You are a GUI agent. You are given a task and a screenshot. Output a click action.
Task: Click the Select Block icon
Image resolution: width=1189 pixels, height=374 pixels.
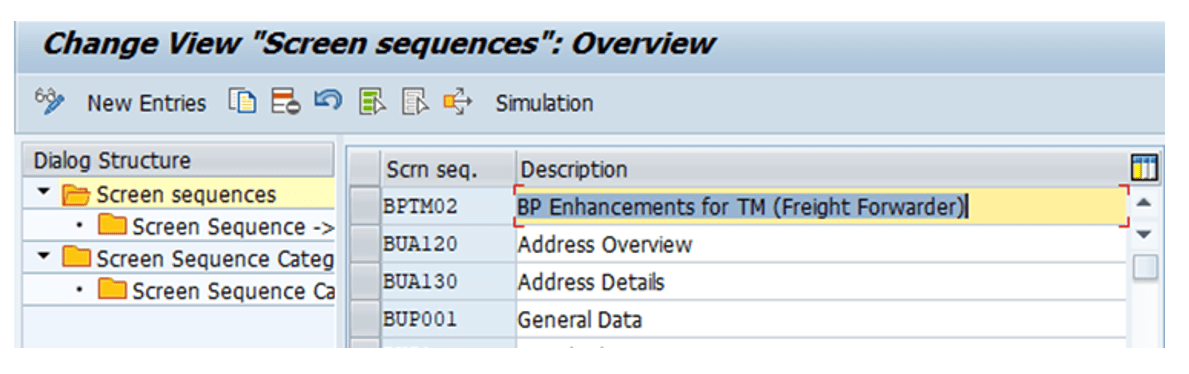pyautogui.click(x=416, y=102)
